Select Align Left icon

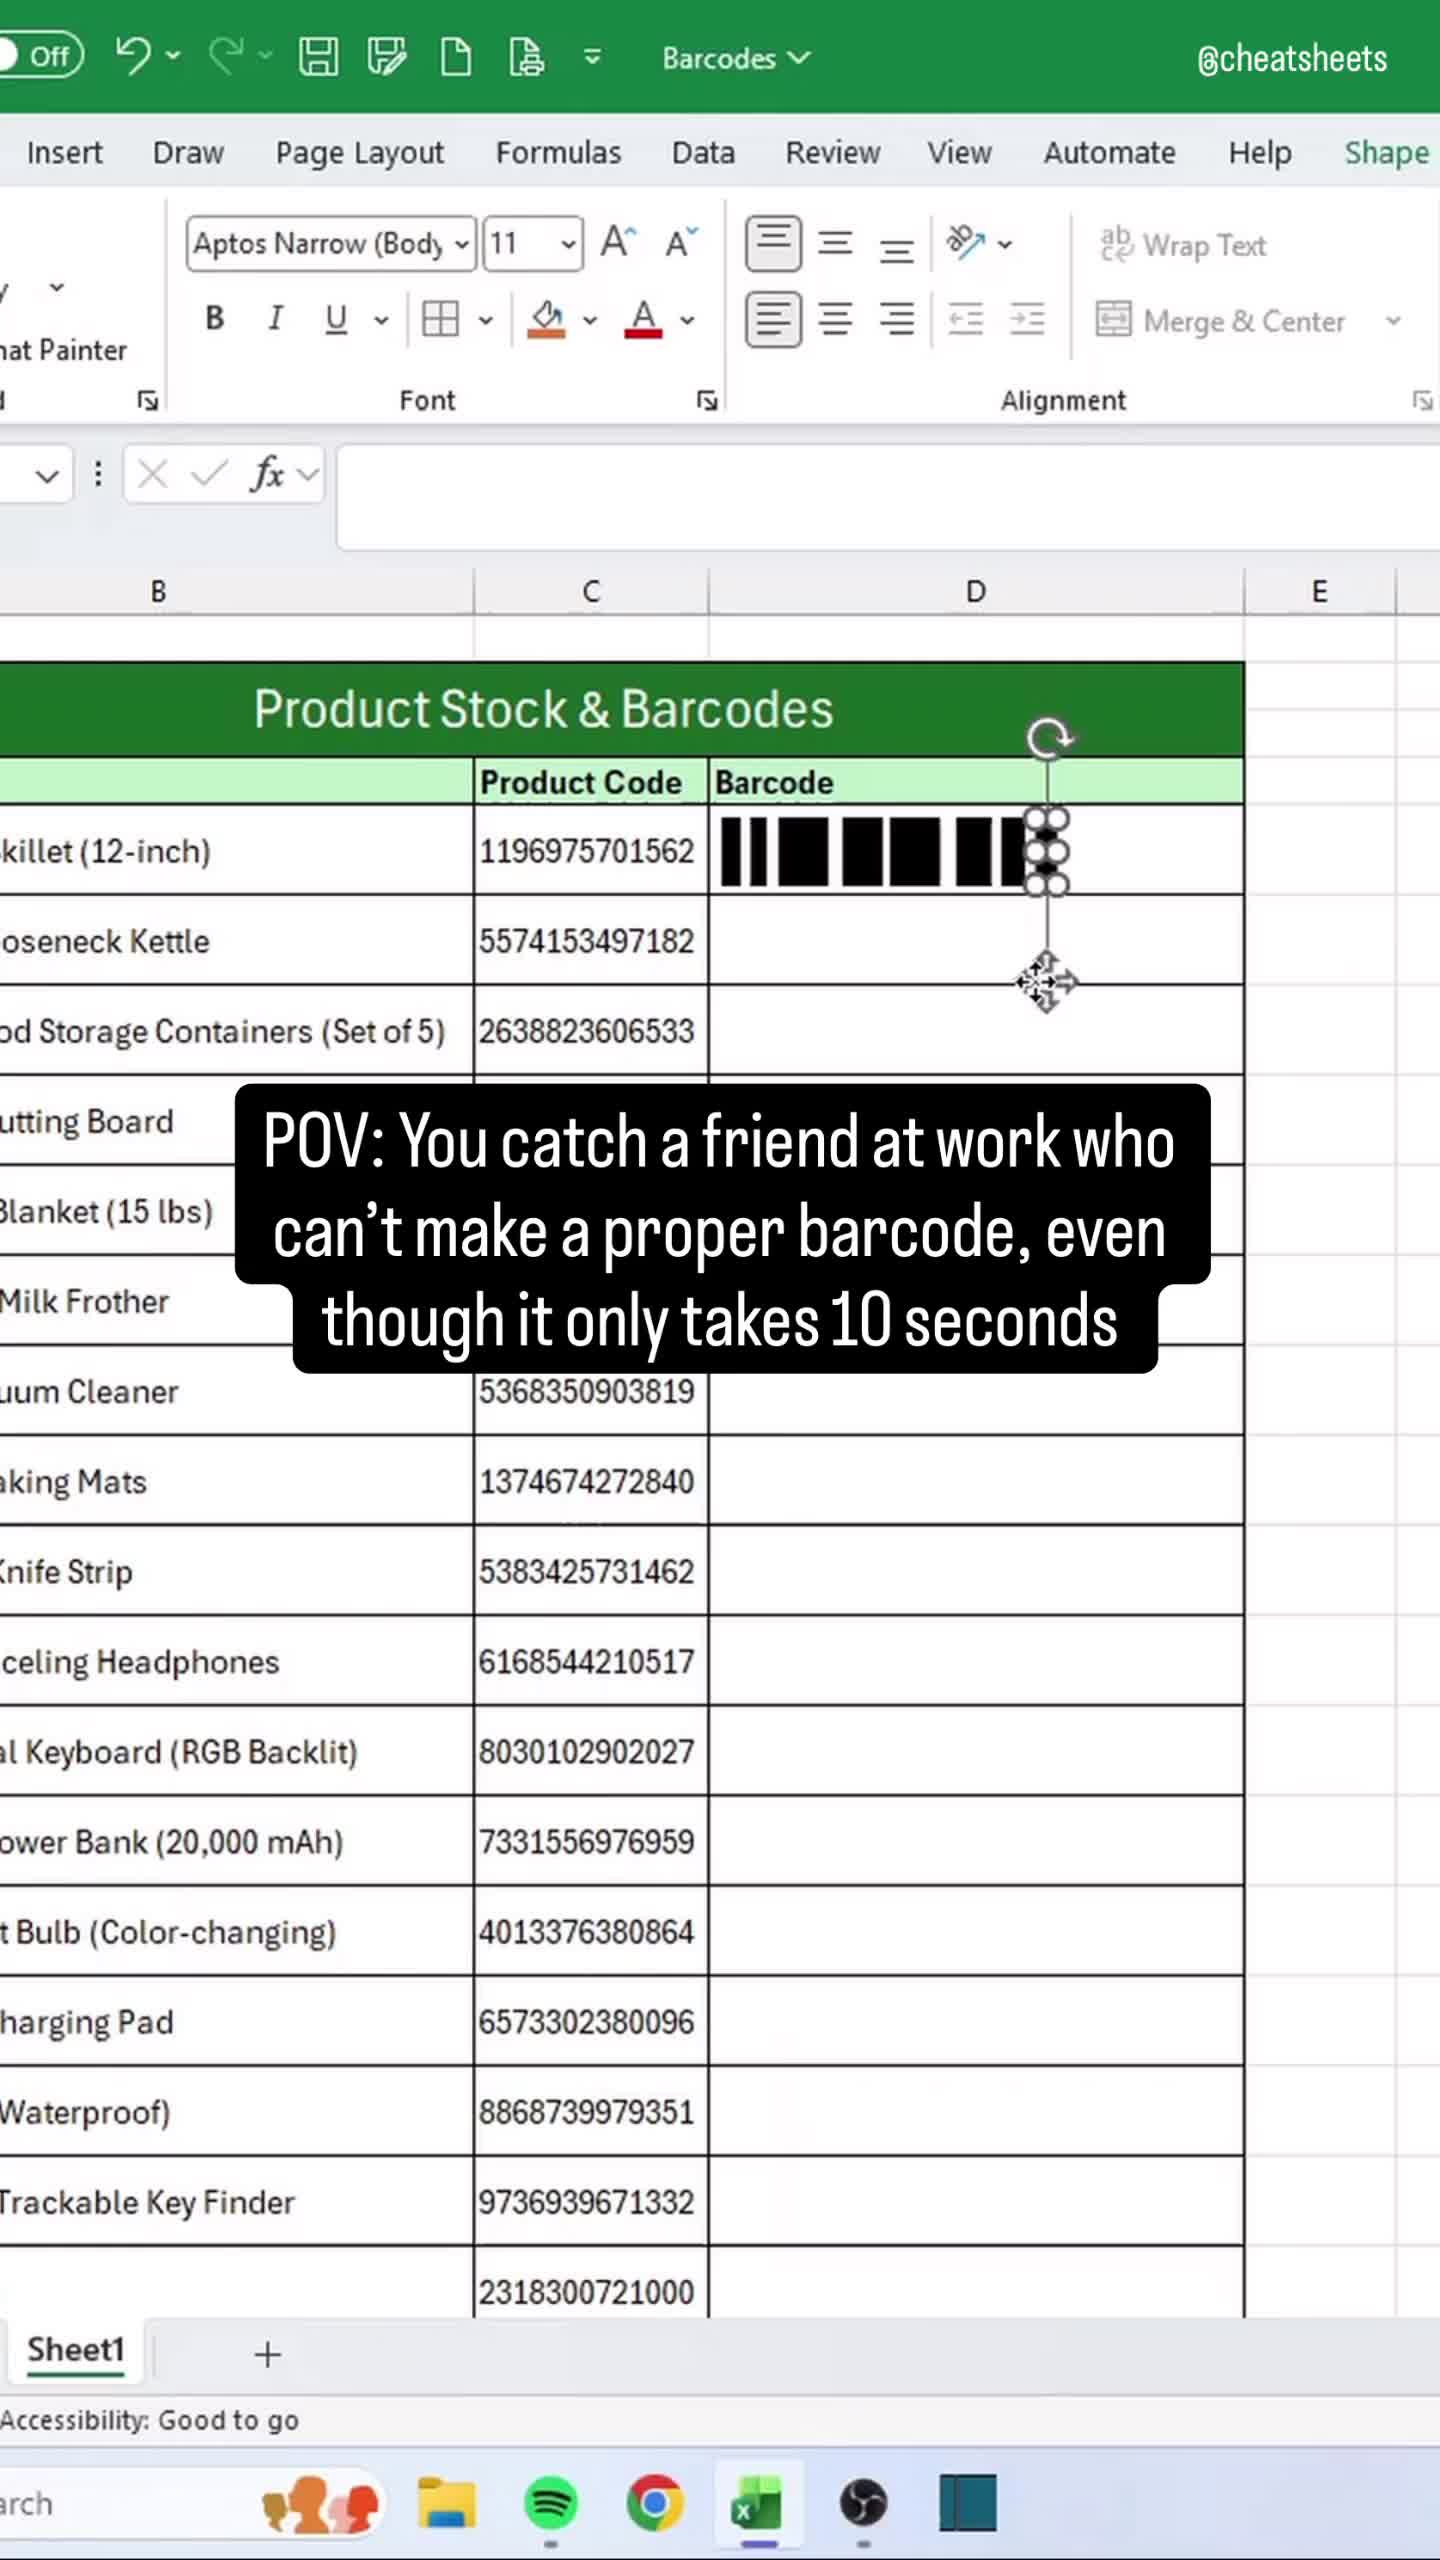773,320
